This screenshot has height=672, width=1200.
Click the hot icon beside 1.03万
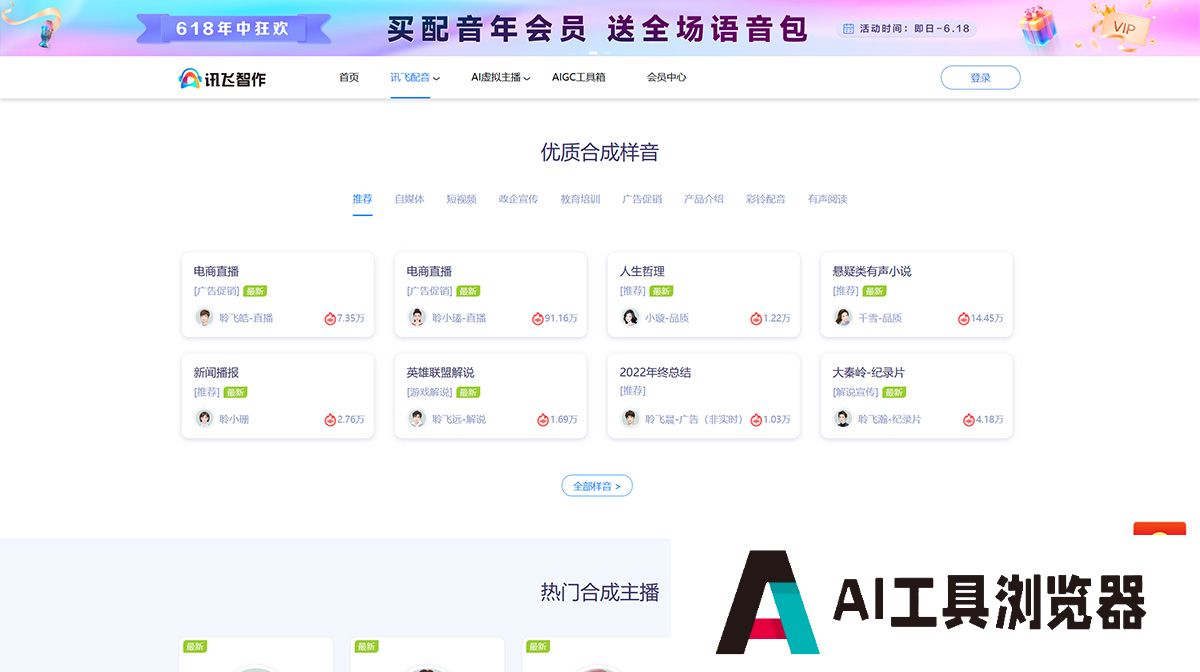click(x=756, y=419)
